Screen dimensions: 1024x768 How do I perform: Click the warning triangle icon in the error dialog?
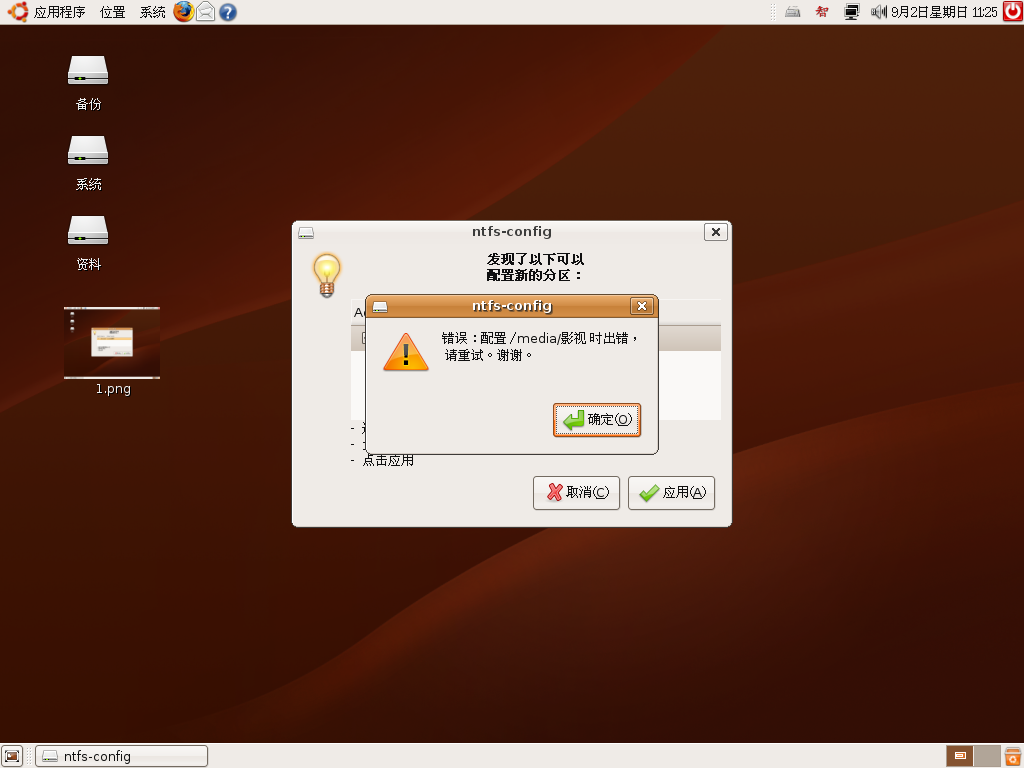coord(406,353)
